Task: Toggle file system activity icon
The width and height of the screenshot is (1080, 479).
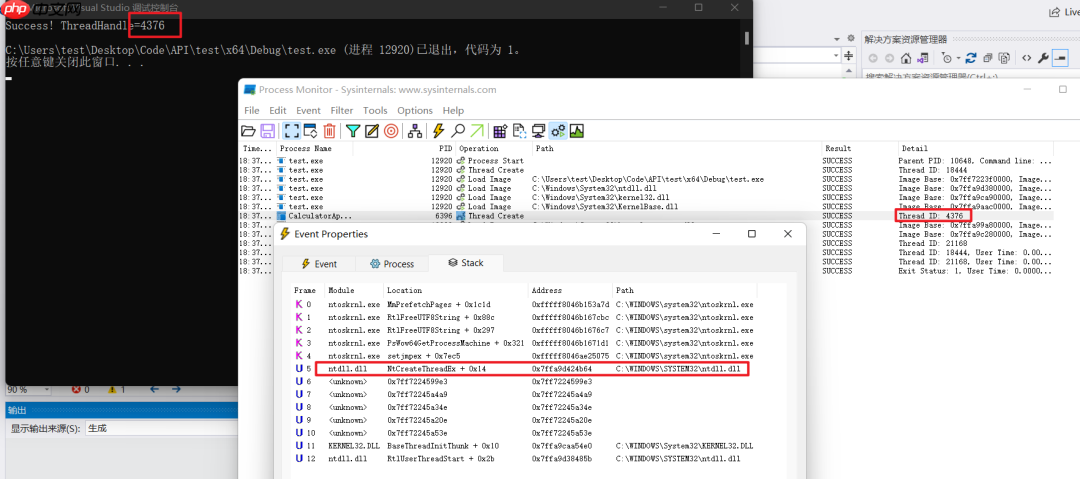Action: (x=520, y=130)
